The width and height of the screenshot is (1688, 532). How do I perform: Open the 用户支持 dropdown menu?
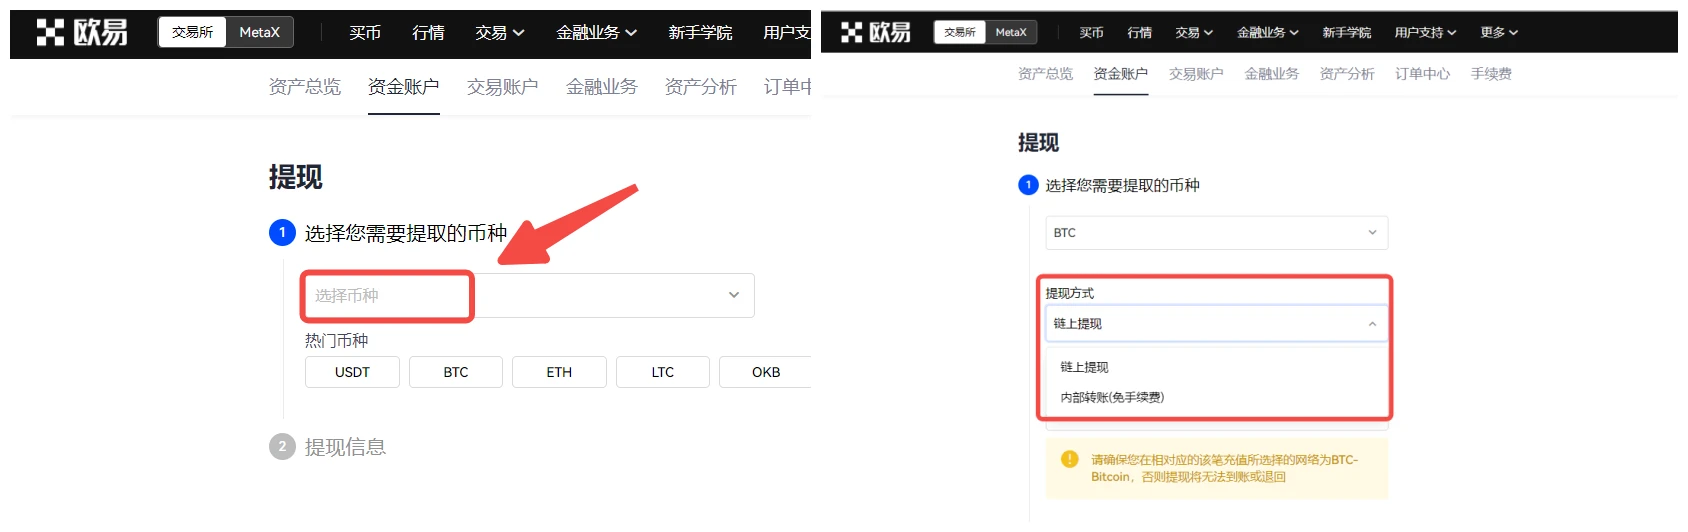point(1425,33)
